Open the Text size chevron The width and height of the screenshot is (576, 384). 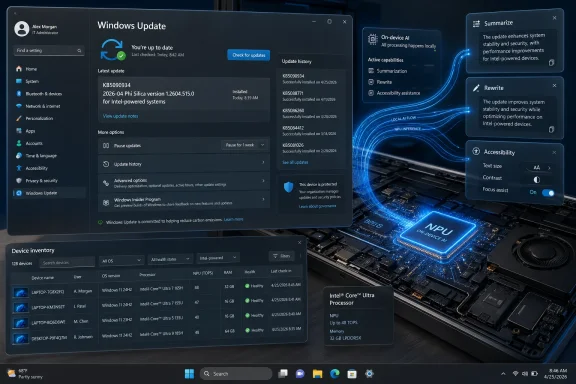(549, 168)
